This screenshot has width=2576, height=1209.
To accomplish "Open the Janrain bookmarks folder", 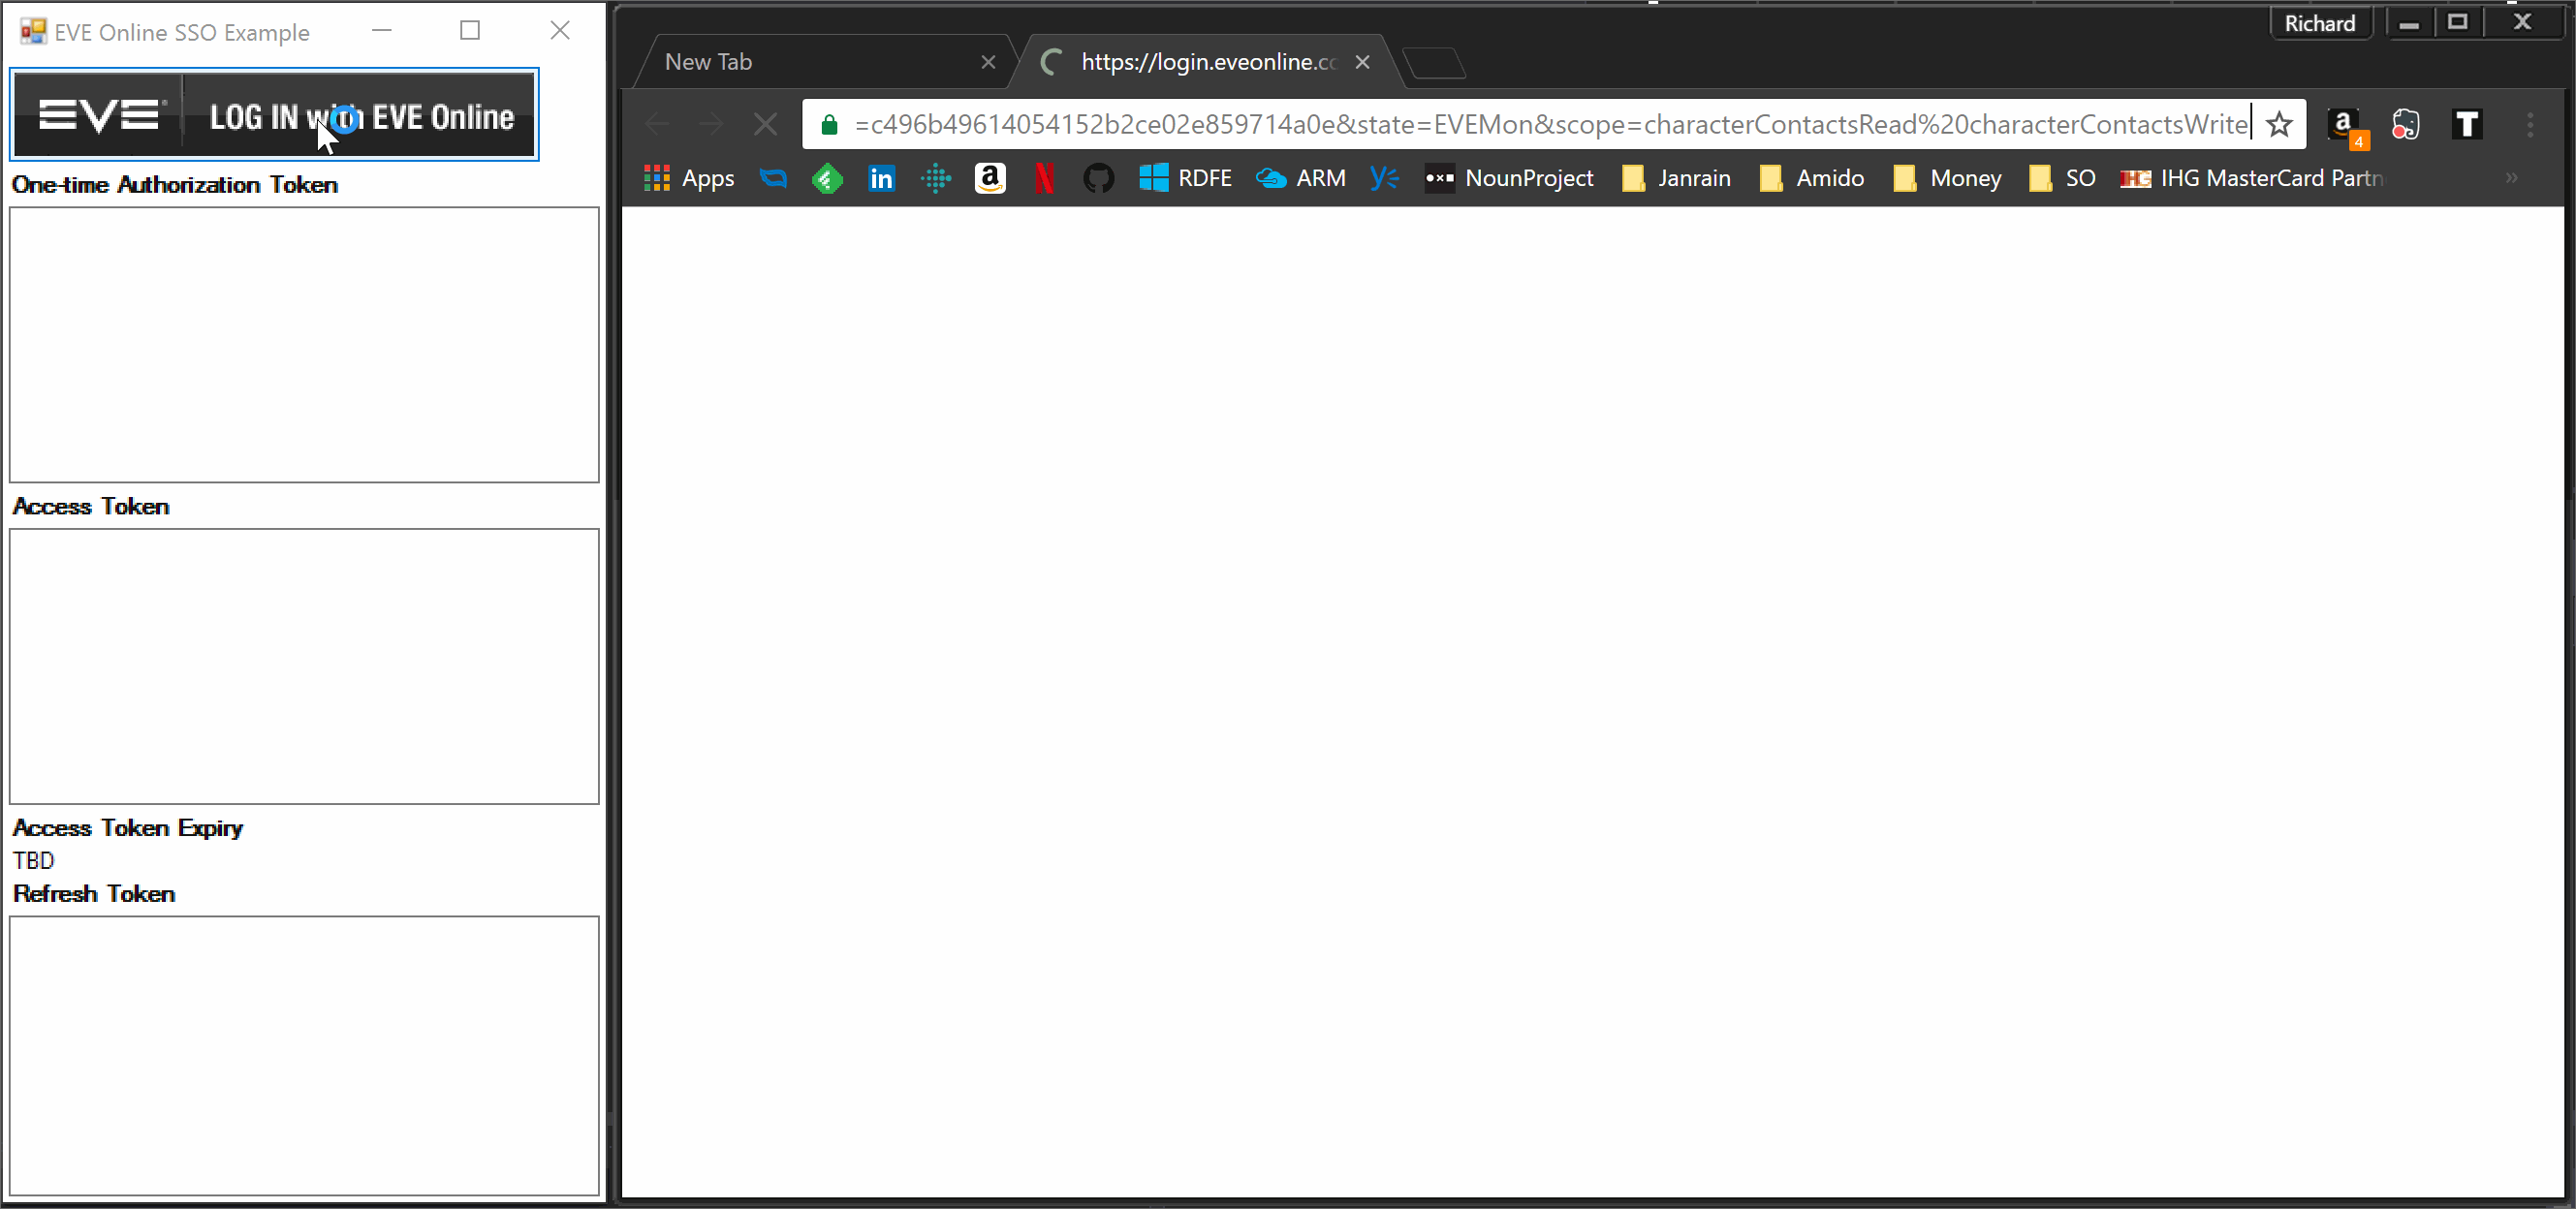I will point(1676,178).
